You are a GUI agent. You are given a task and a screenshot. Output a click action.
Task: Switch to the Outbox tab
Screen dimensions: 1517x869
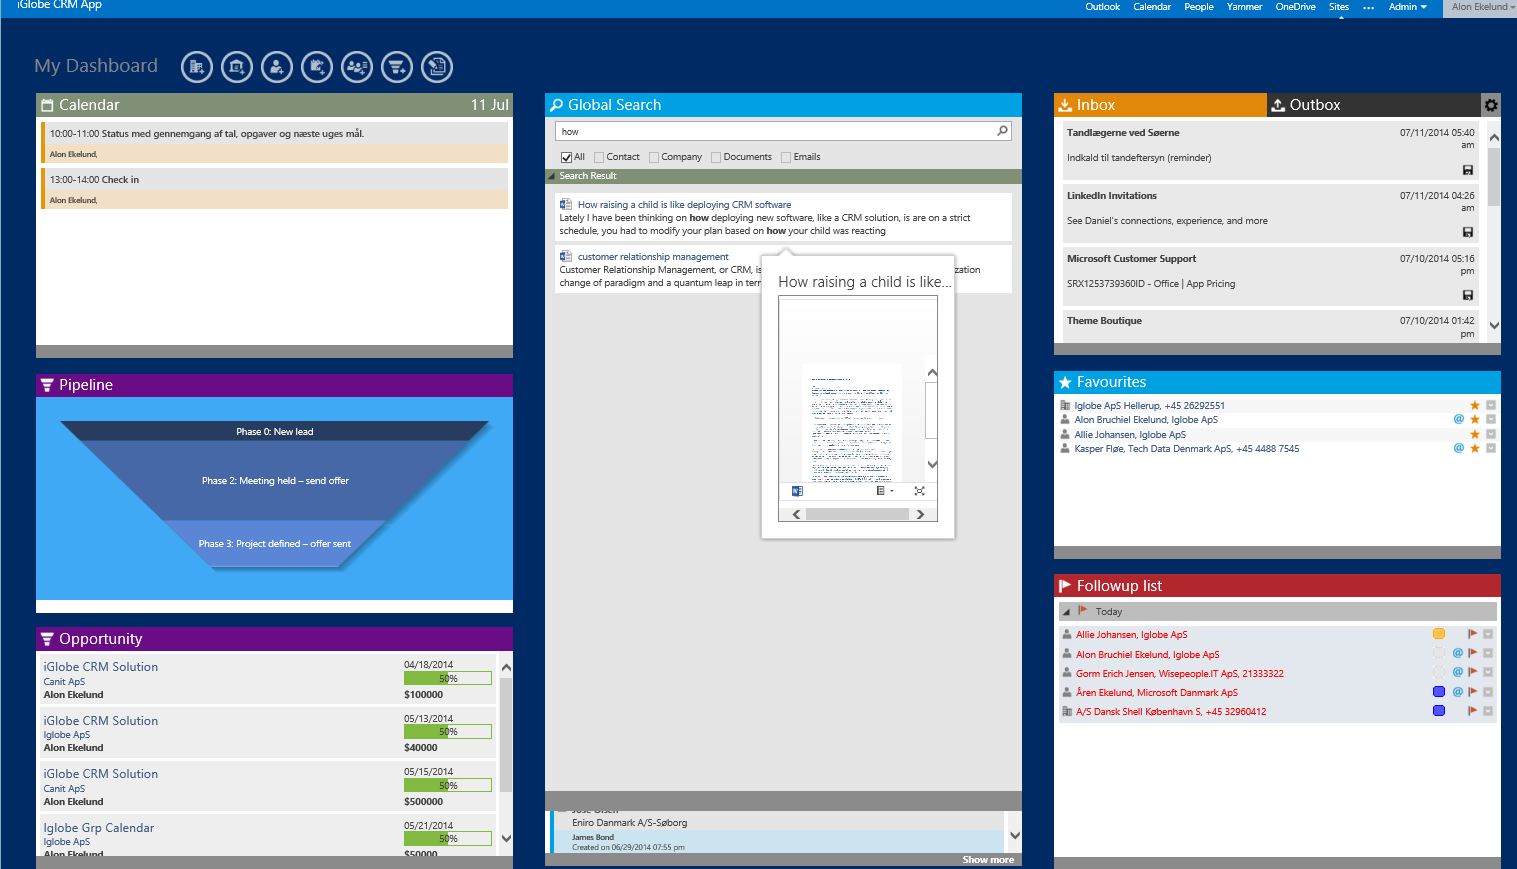(1374, 105)
